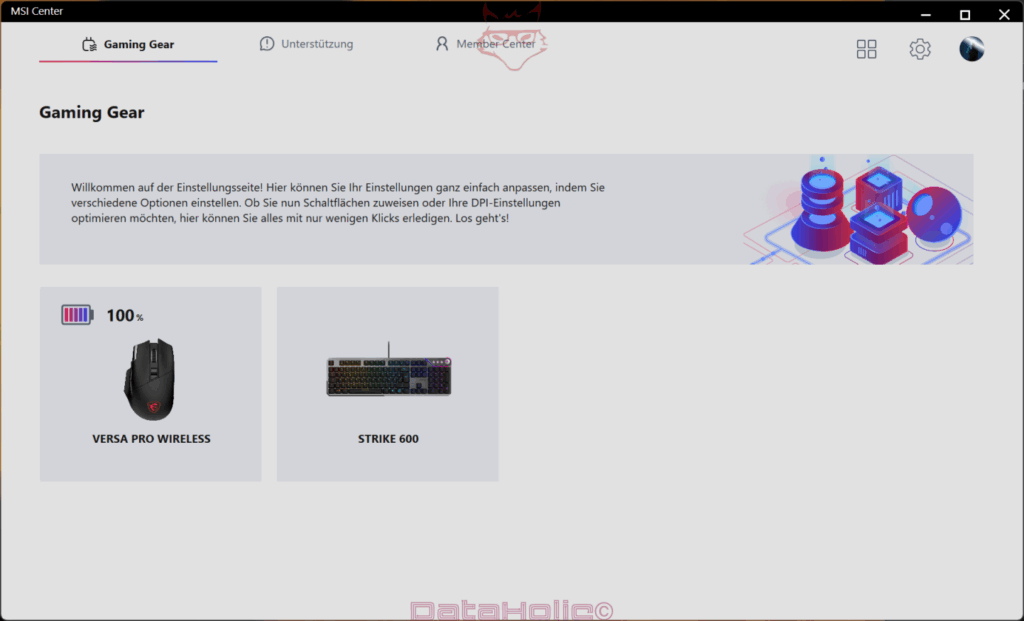Select the VERSA PRO WIRELESS mouse image
The image size is (1024, 621).
coord(150,379)
